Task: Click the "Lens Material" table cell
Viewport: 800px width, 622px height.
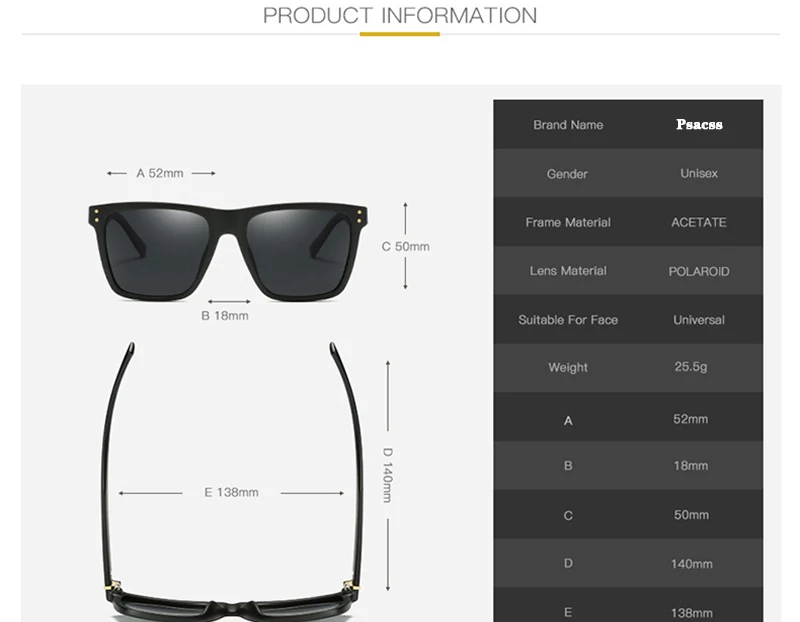Action: coord(568,271)
